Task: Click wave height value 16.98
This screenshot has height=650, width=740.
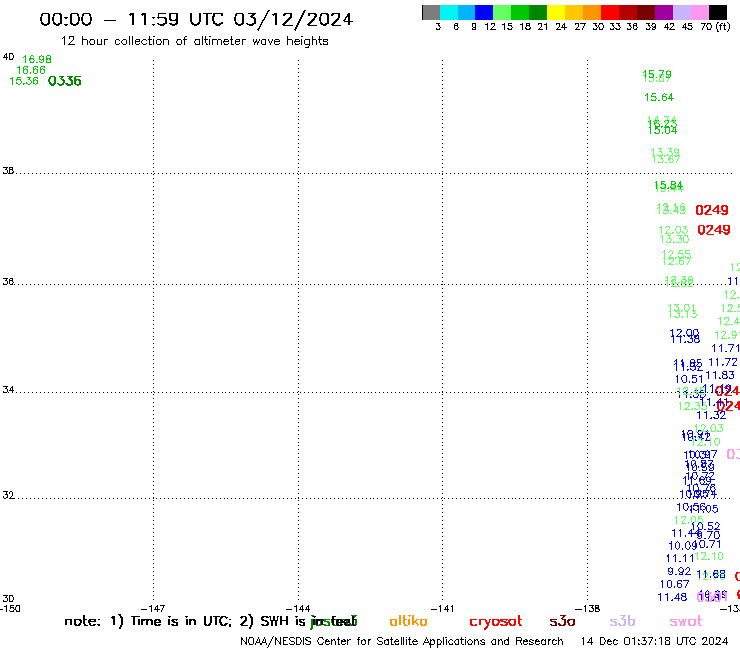Action: pos(37,59)
